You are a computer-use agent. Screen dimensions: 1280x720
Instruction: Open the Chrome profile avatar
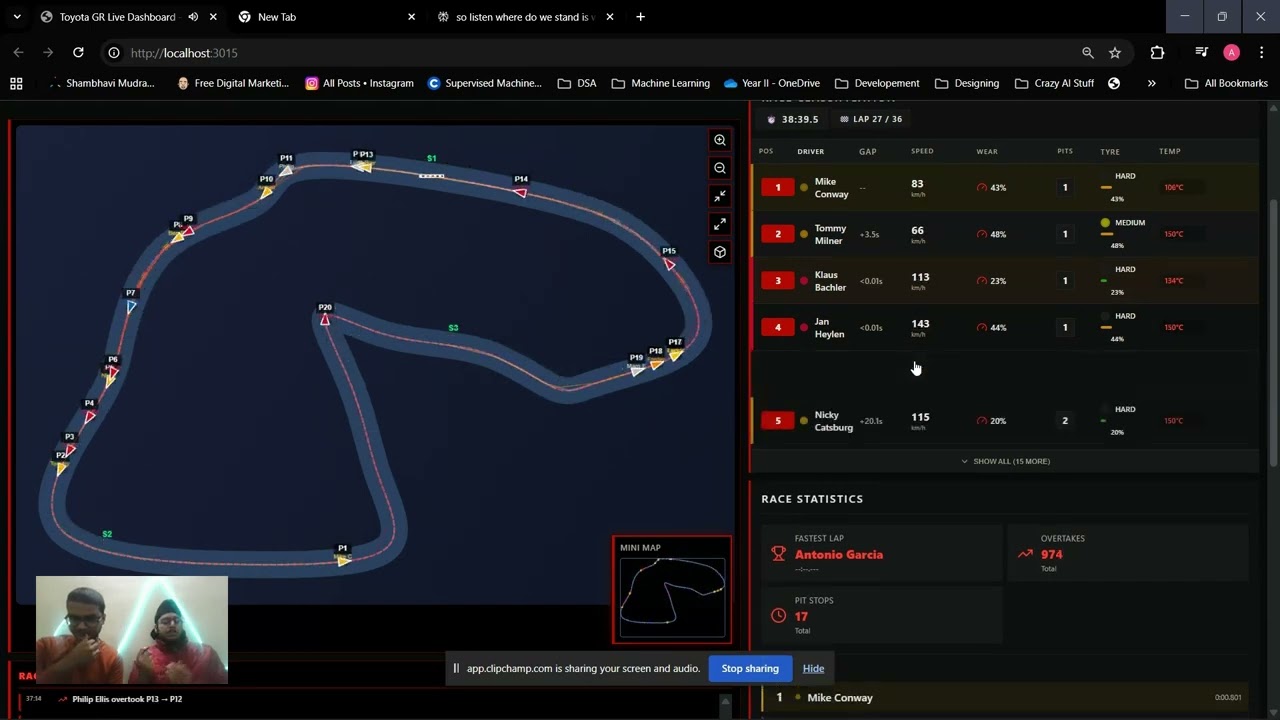[1231, 52]
